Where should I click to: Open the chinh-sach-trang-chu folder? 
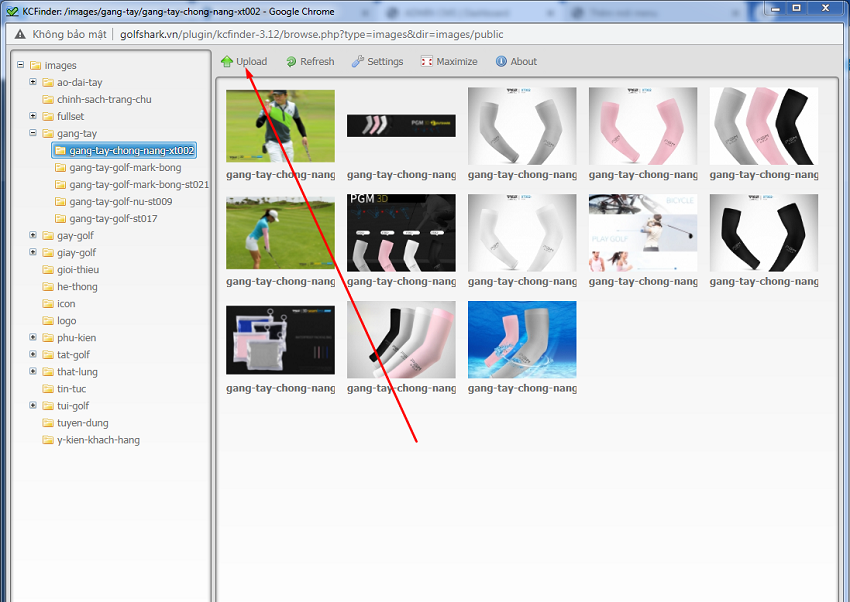click(104, 100)
